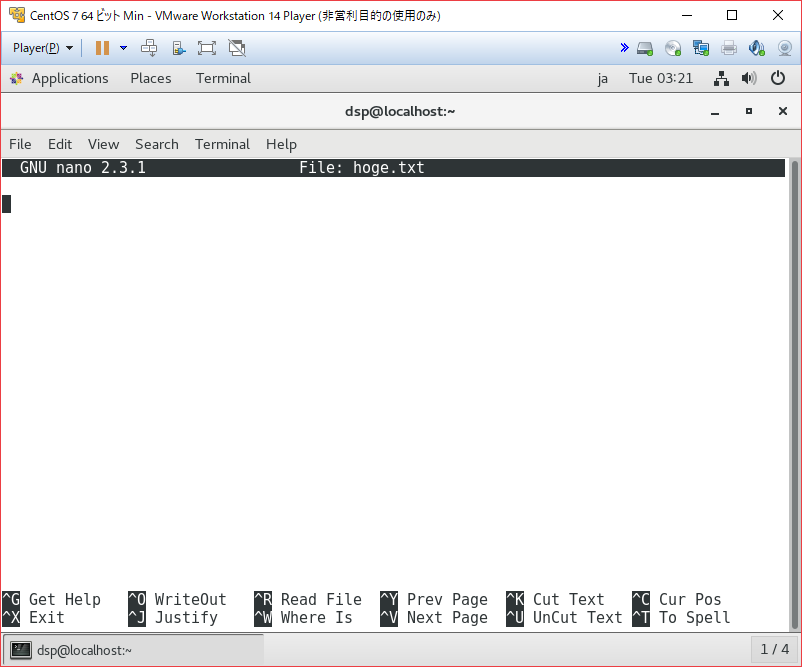Open the Terminal menu in GNOME top bar
The height and width of the screenshot is (667, 802).
(x=224, y=78)
